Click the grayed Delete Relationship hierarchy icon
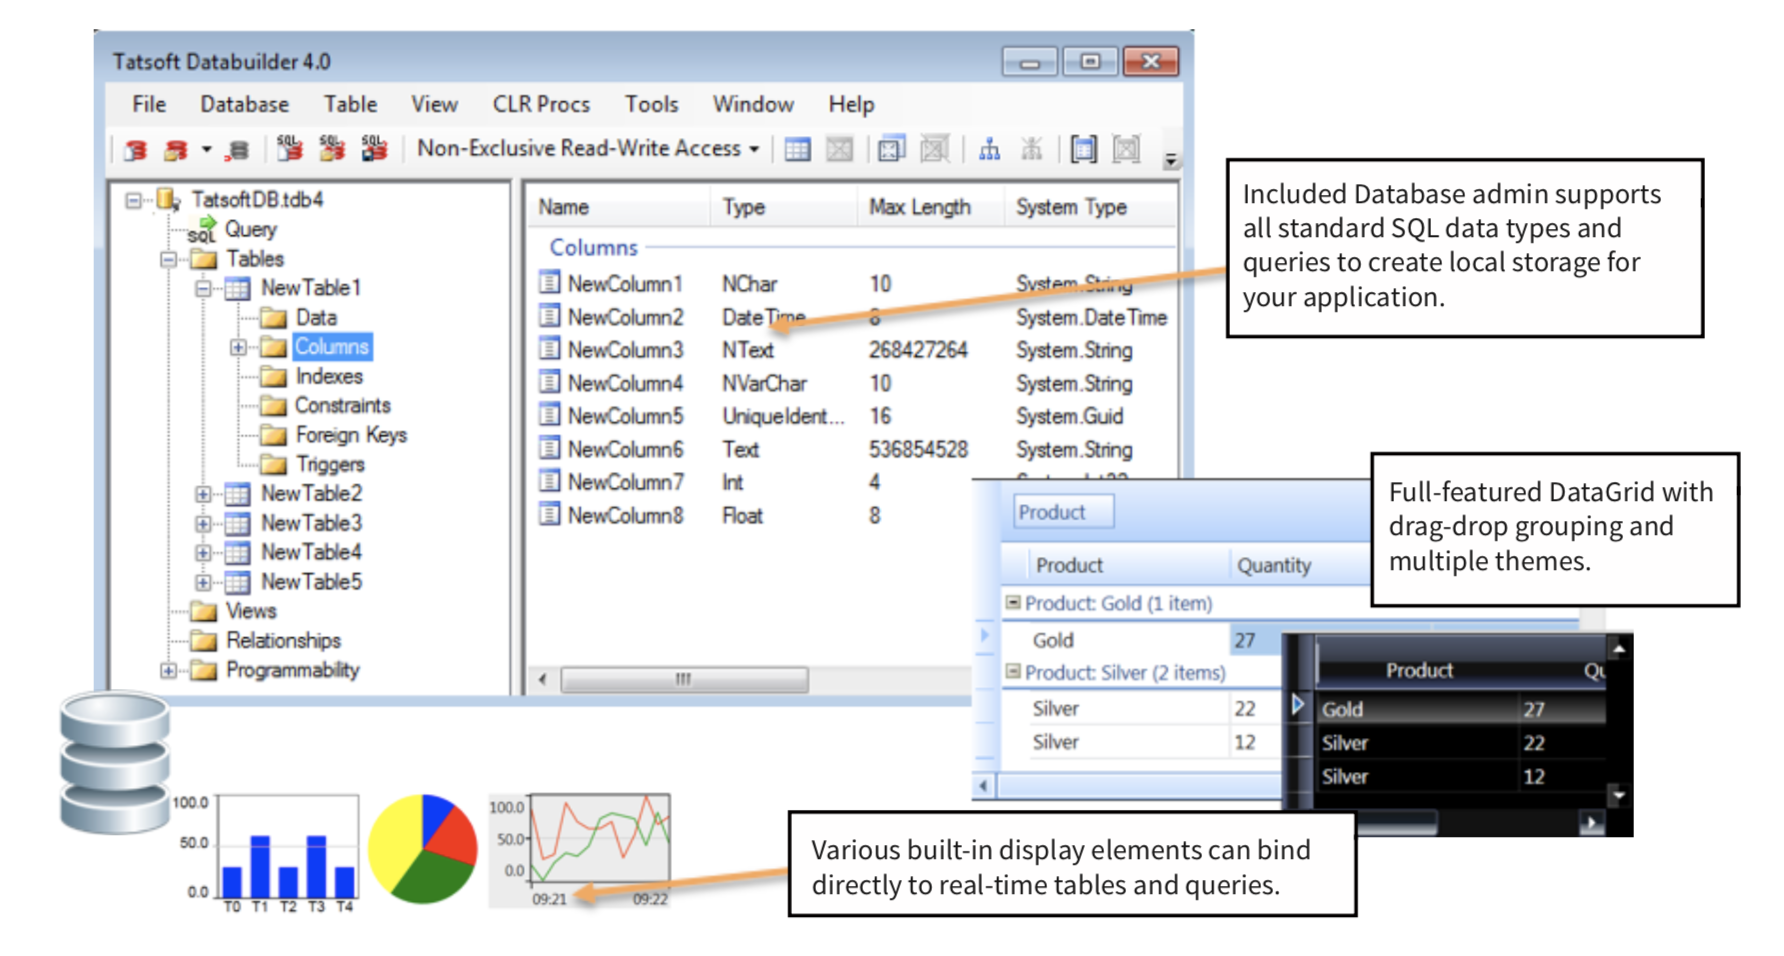The height and width of the screenshot is (956, 1784). point(1031,150)
